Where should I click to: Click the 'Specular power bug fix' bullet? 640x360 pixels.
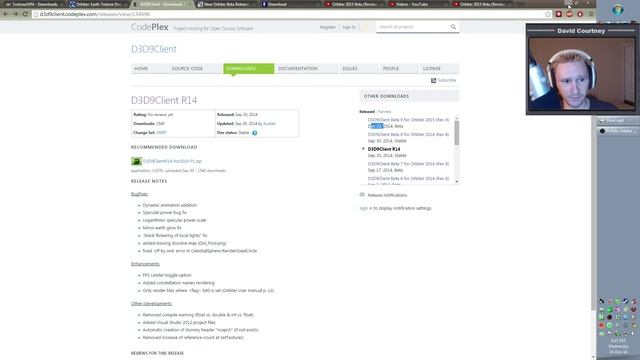tap(164, 213)
